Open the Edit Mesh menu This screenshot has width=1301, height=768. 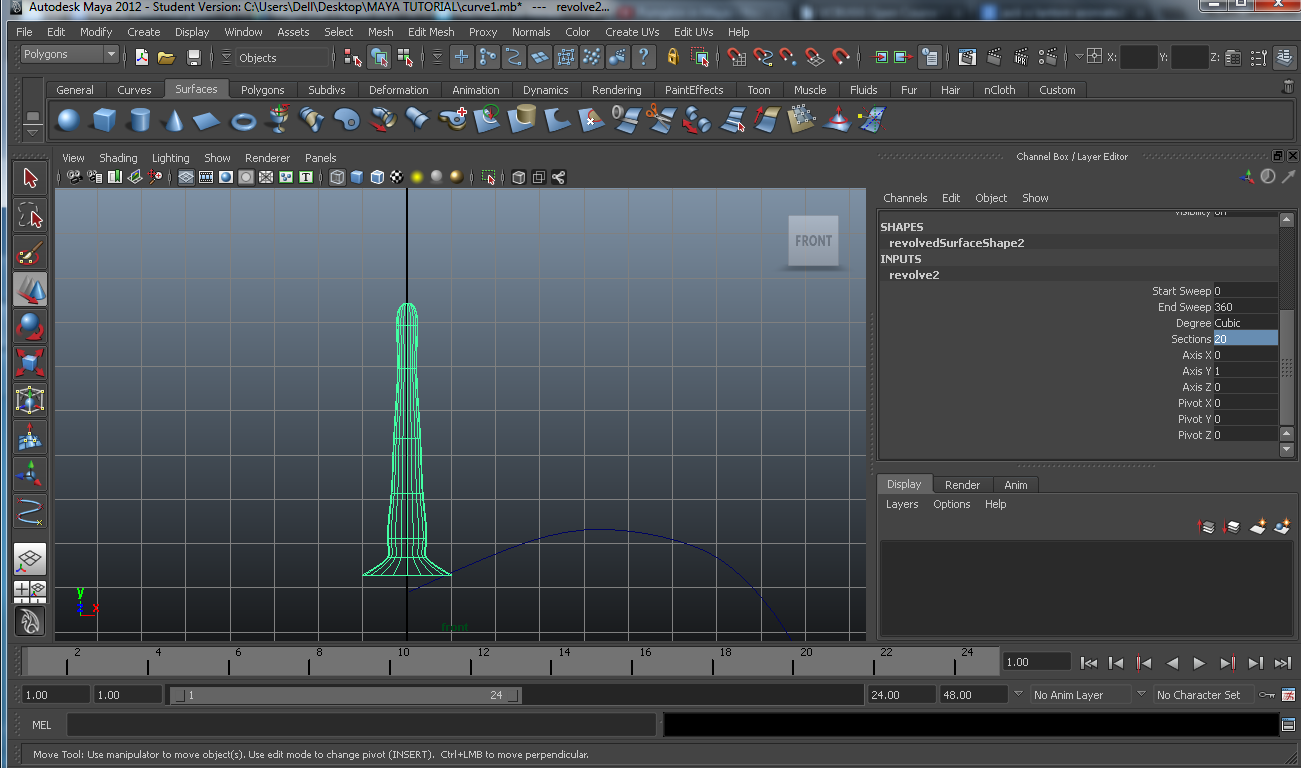coord(431,32)
